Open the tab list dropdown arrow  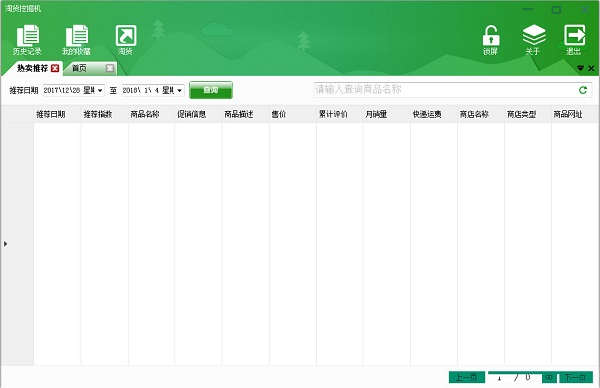click(580, 68)
